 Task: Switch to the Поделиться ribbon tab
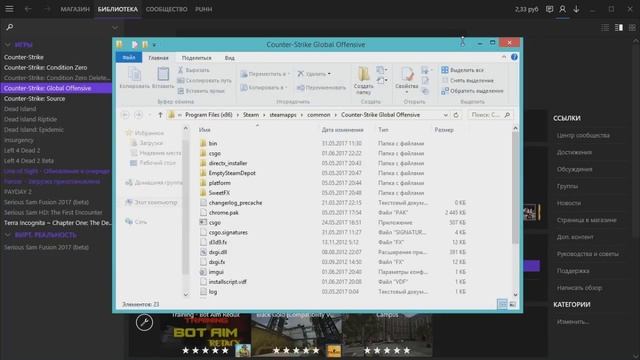(197, 58)
